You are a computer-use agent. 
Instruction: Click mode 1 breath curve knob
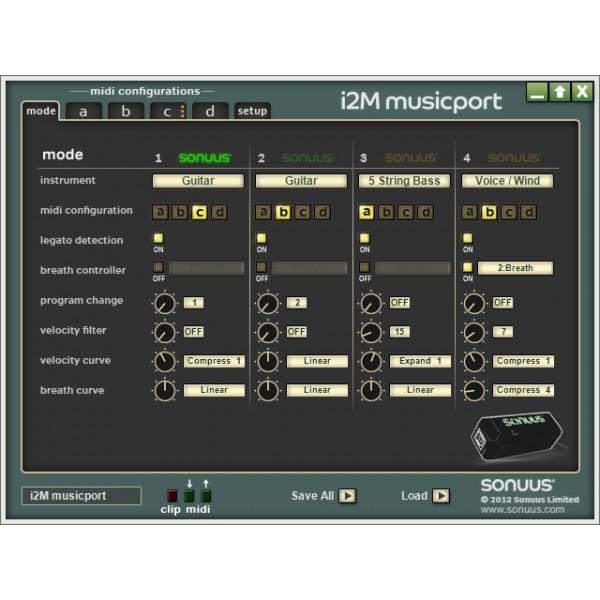165,391
